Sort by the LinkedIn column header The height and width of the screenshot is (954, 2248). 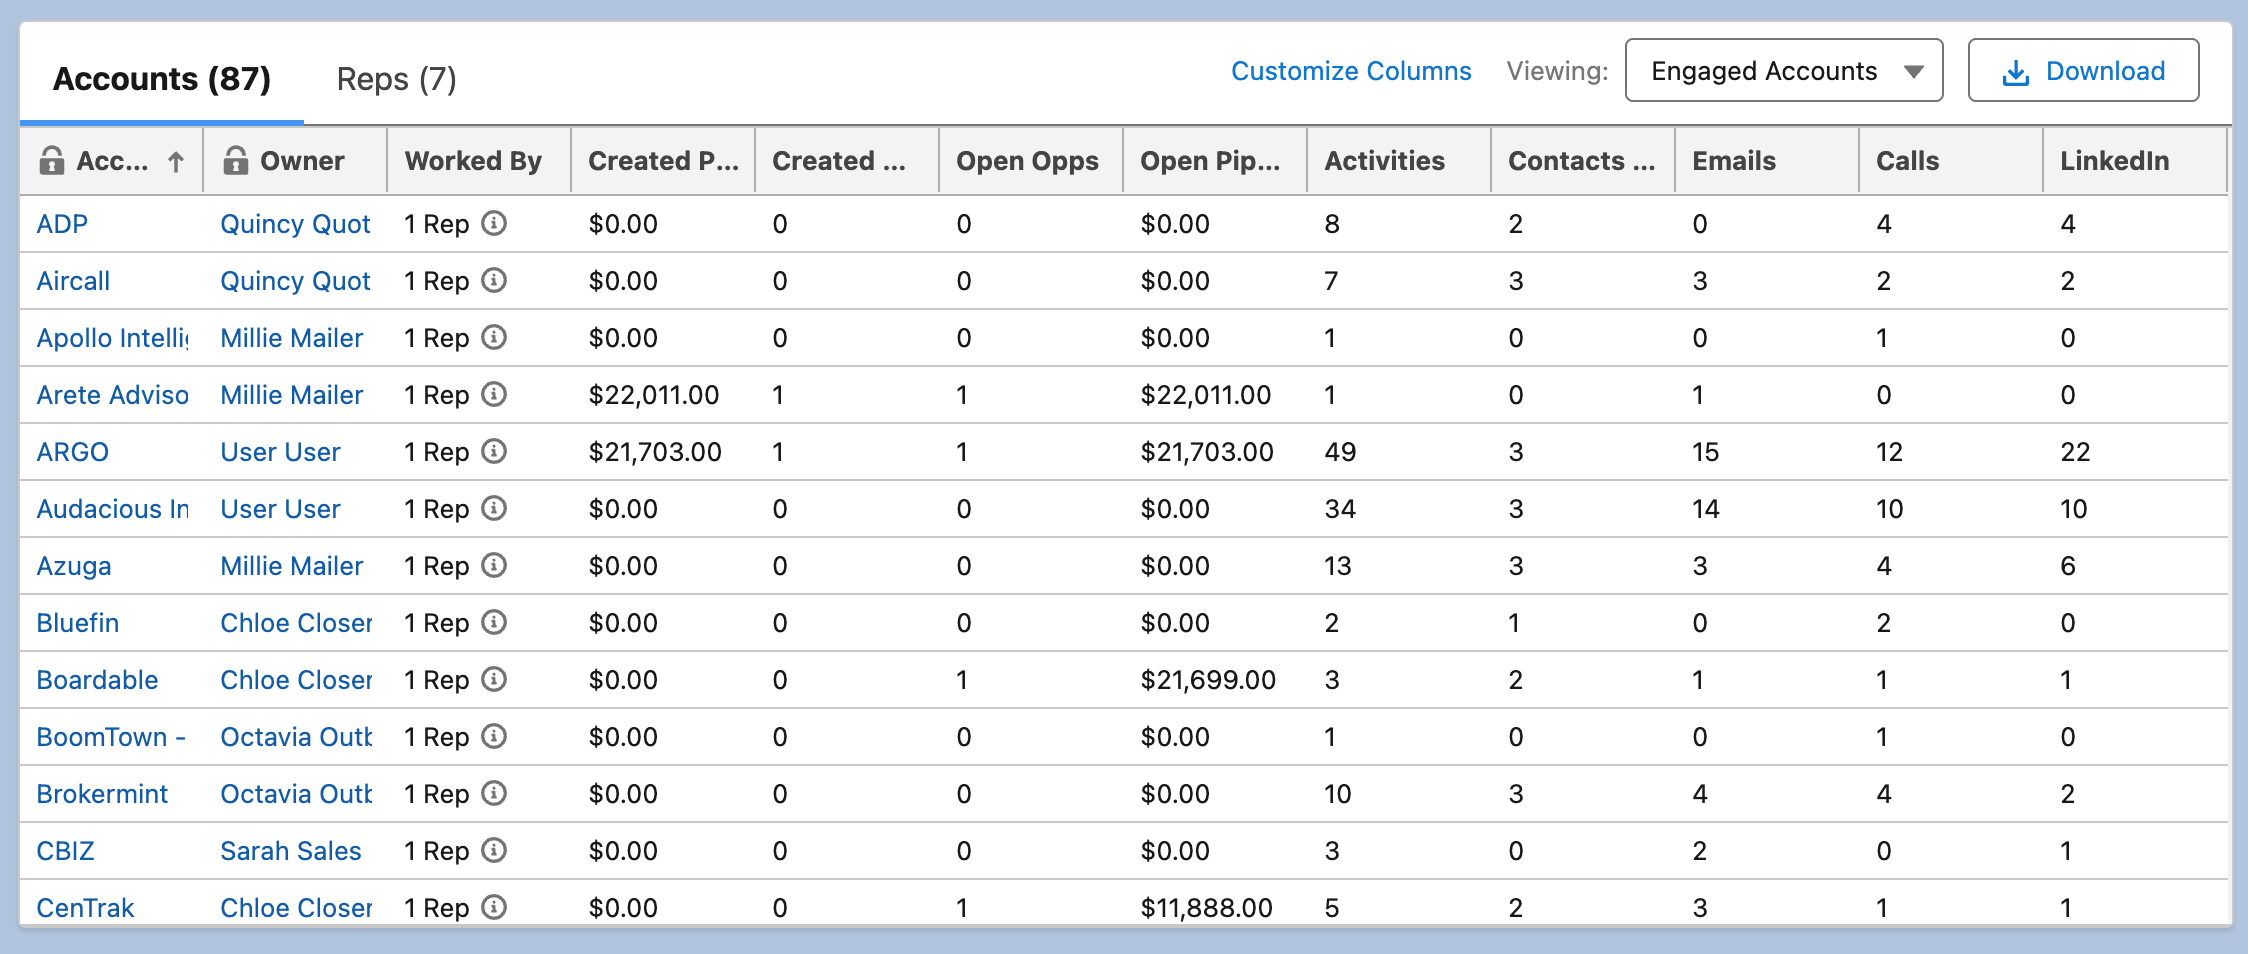coord(2114,161)
